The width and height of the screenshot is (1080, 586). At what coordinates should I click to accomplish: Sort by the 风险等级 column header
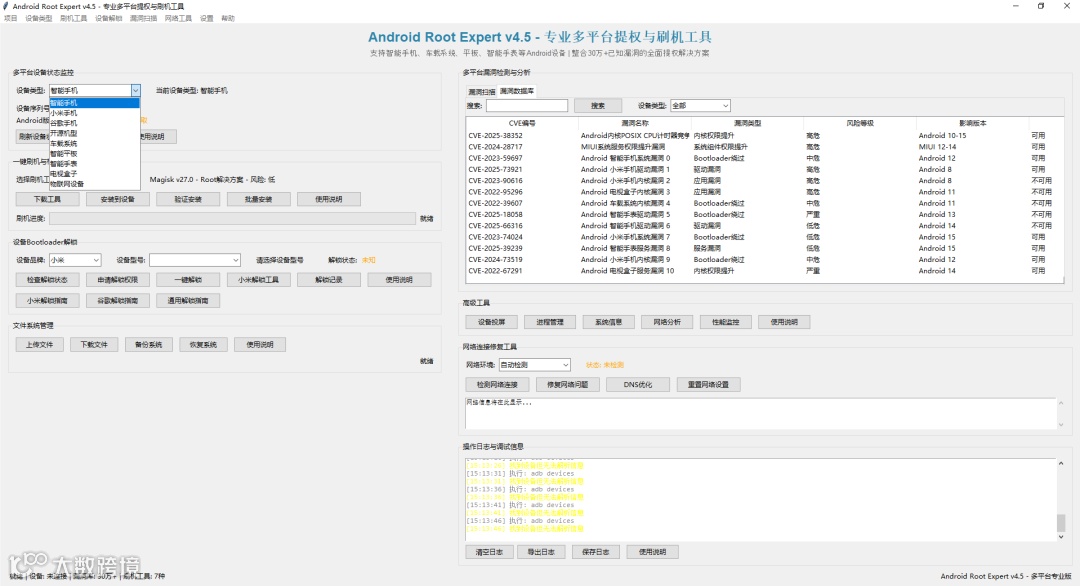(x=860, y=123)
